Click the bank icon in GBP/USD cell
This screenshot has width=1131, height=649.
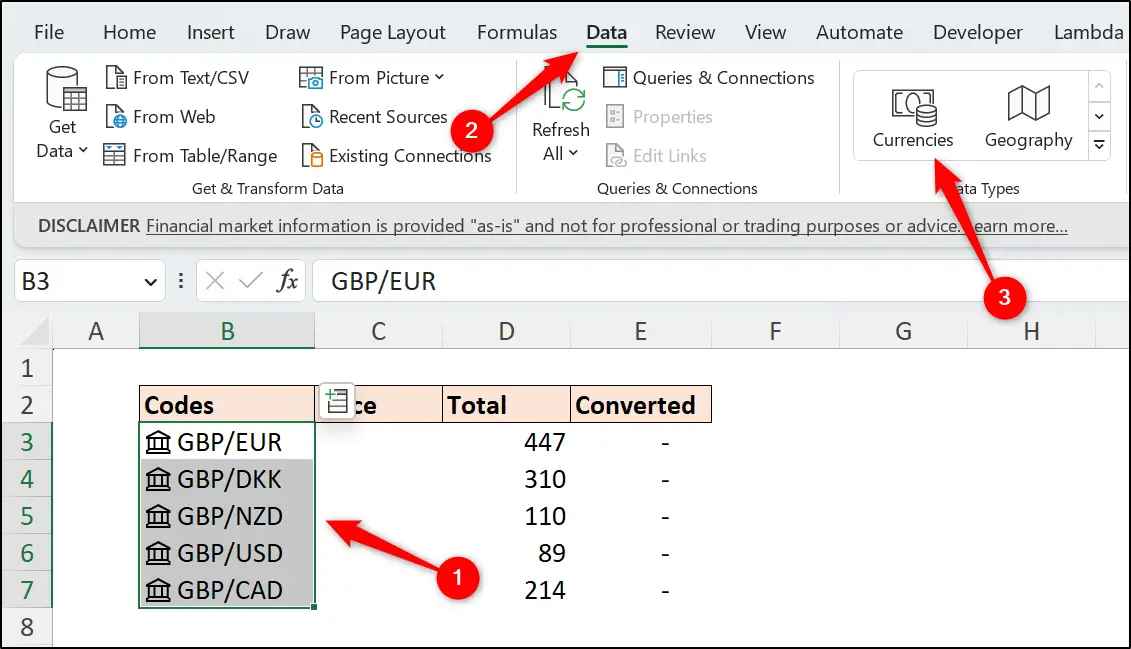tap(158, 553)
